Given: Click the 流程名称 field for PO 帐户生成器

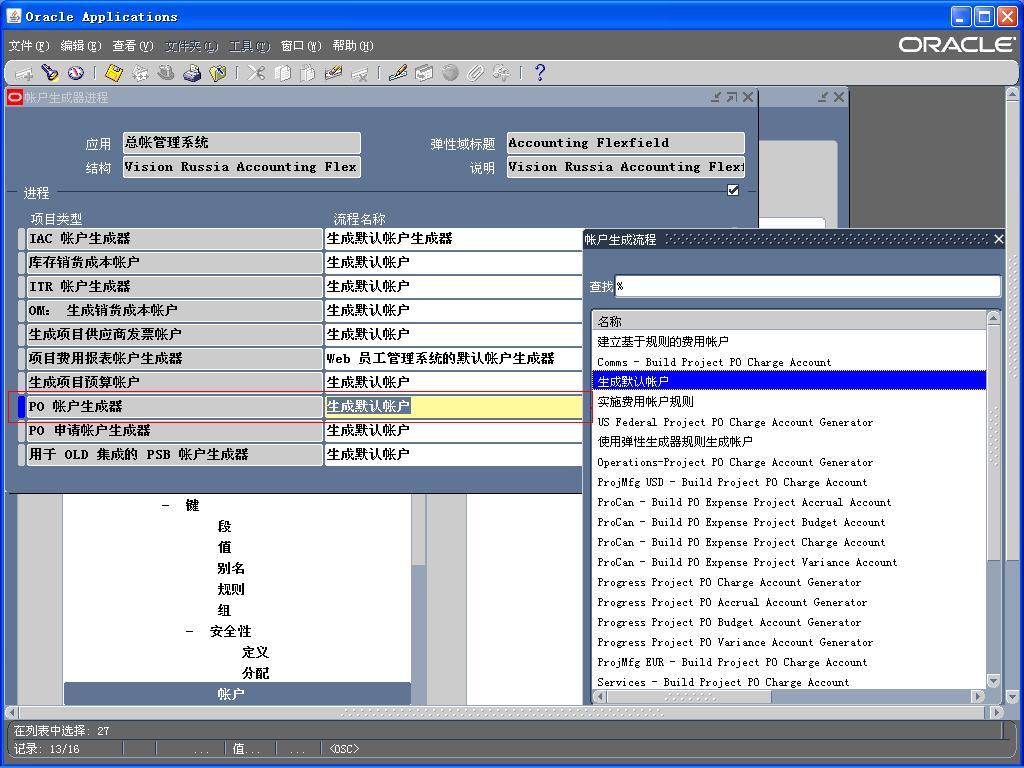Looking at the screenshot, I should 453,406.
